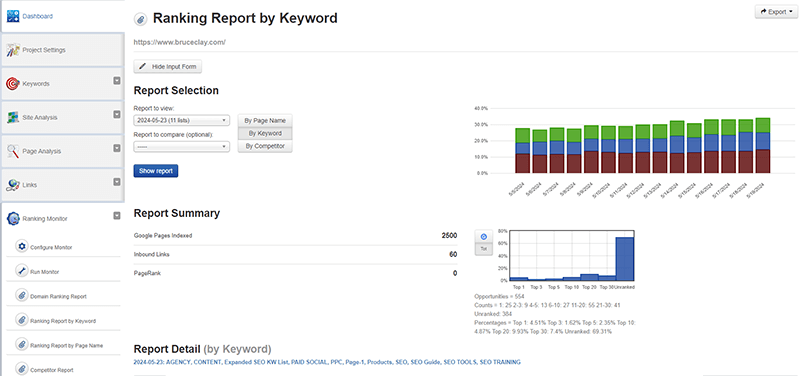800x376 pixels.
Task: Click Domain Ranking Report paperclip icon
Action: tap(21, 296)
